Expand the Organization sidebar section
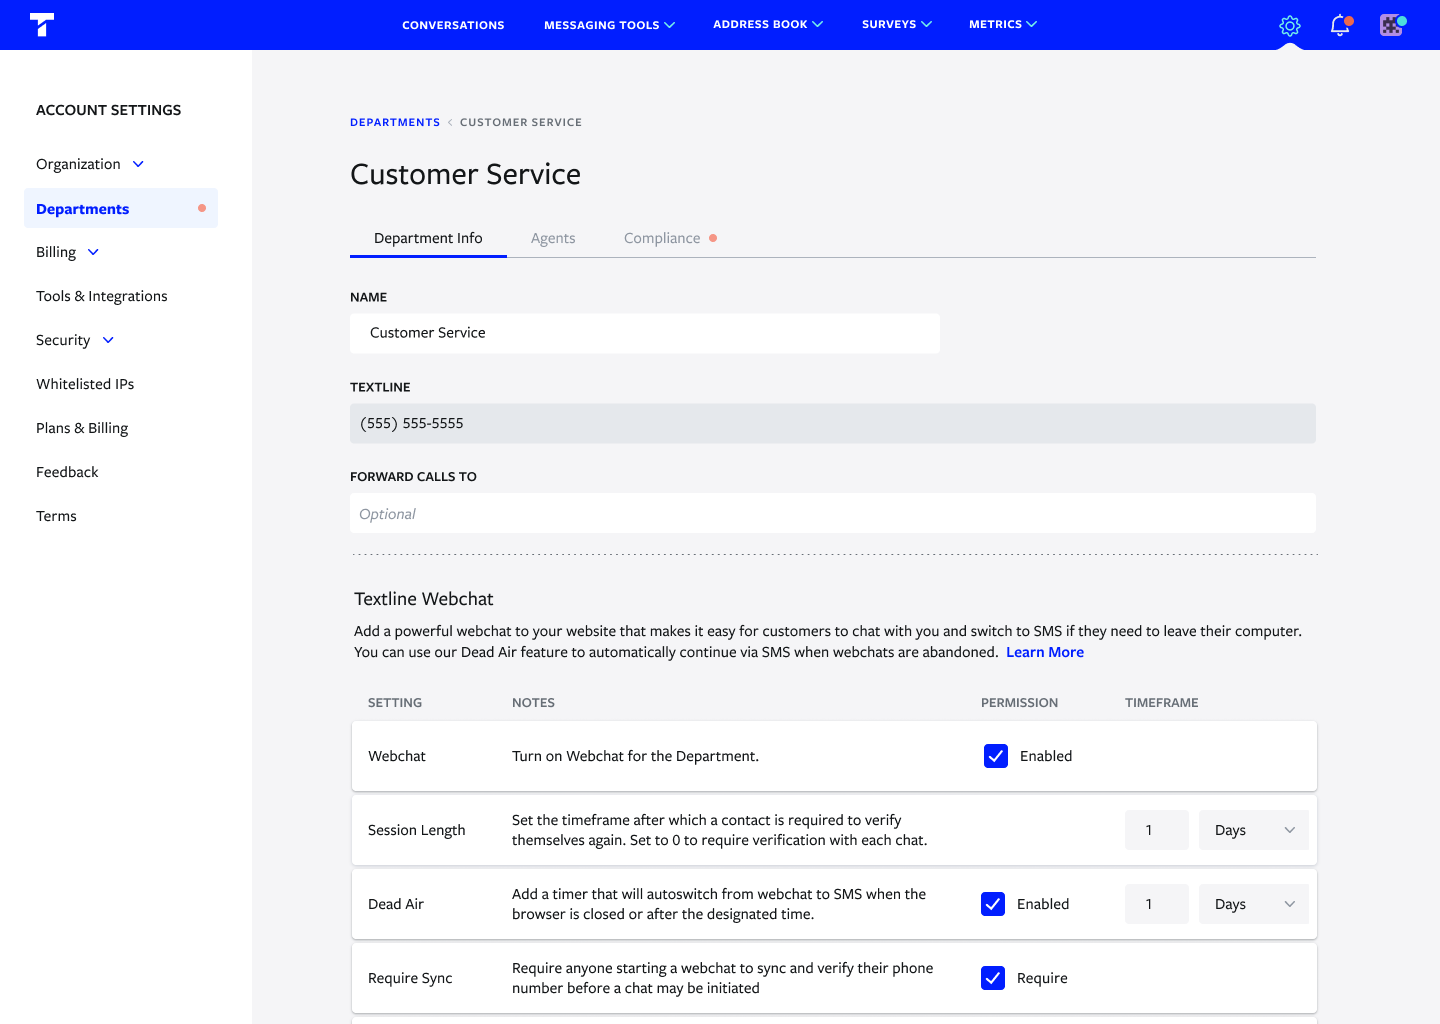 [90, 164]
